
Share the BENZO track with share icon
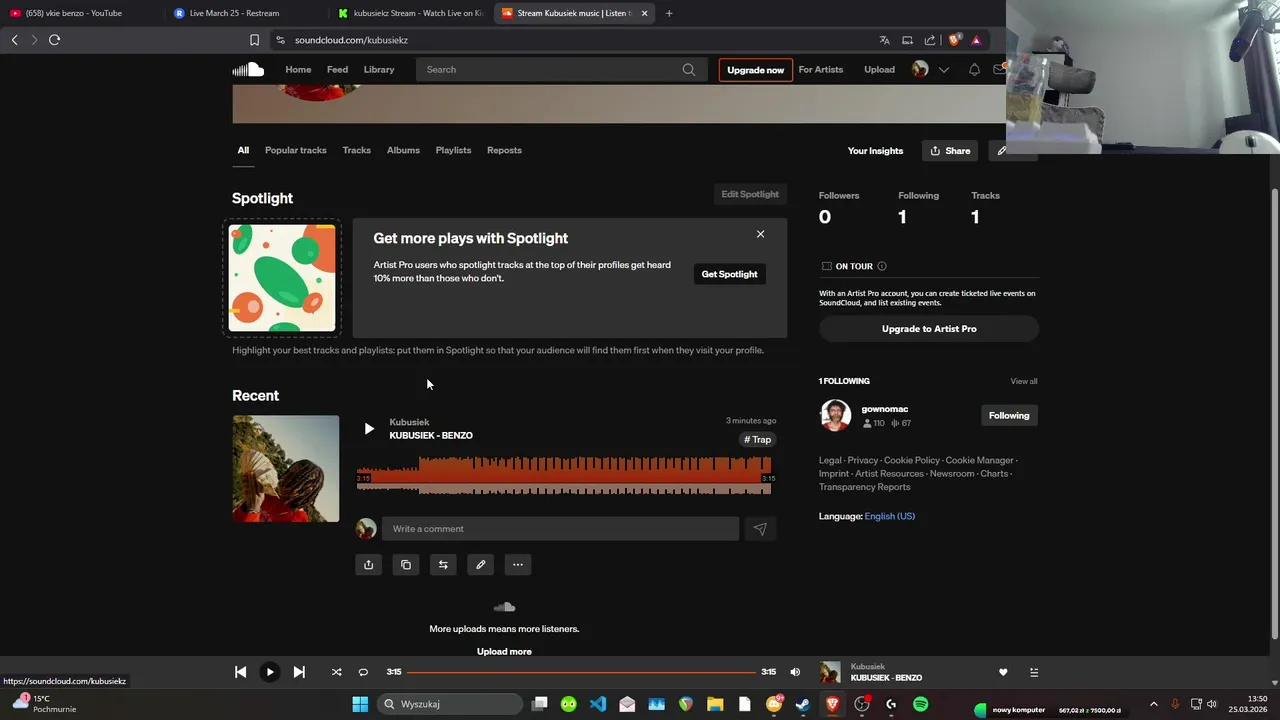pos(368,565)
